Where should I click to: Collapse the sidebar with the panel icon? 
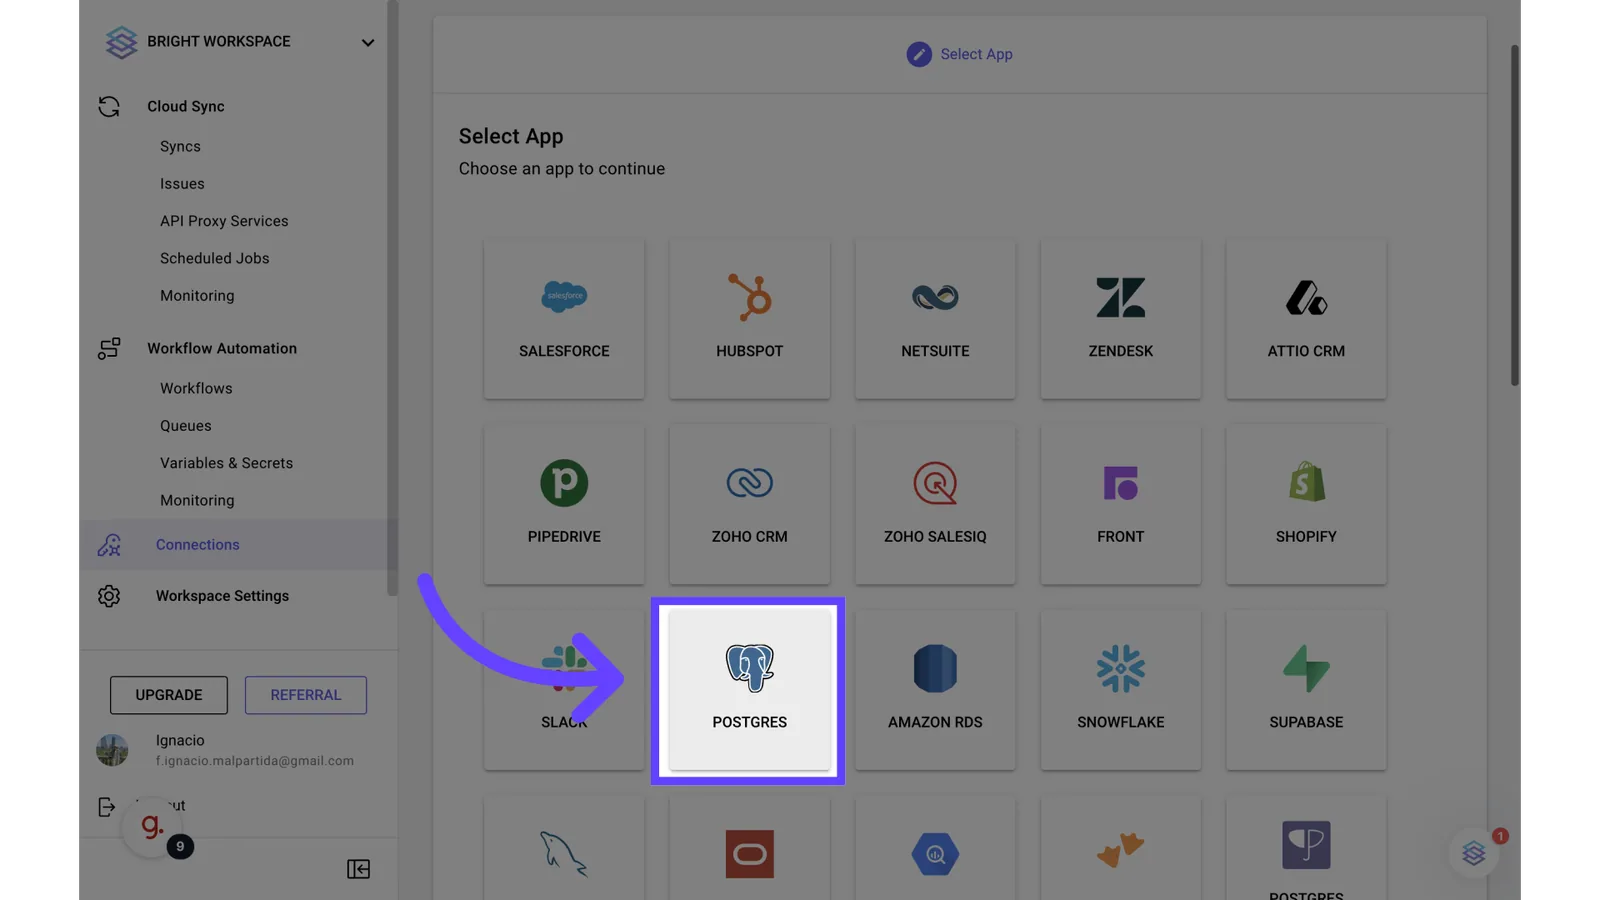(x=358, y=869)
